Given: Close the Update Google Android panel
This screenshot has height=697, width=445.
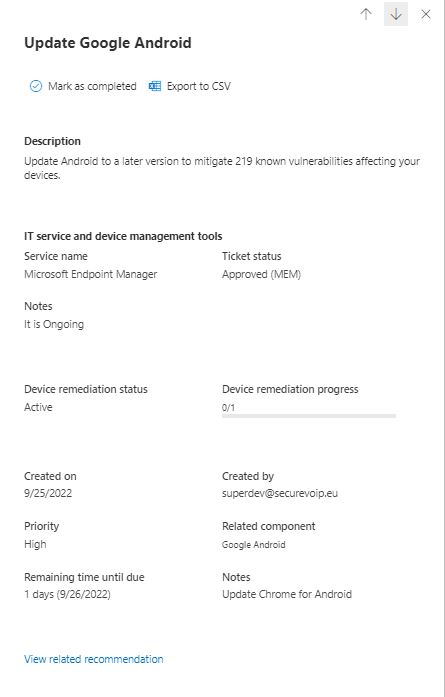Looking at the screenshot, I should pos(426,14).
